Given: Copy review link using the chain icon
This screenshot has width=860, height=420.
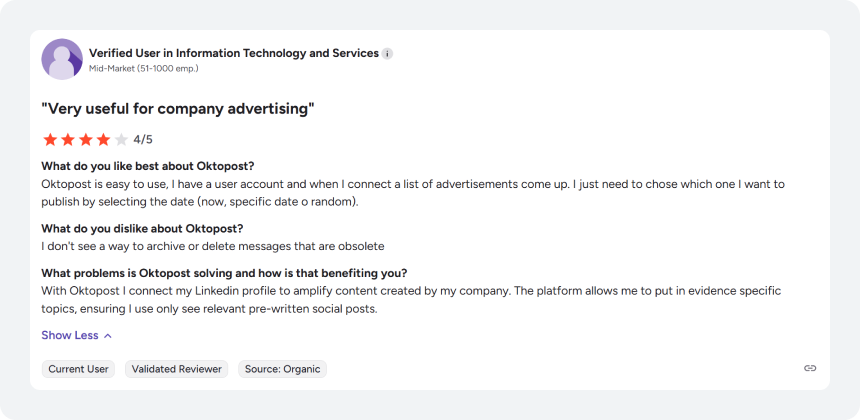Looking at the screenshot, I should pos(810,368).
